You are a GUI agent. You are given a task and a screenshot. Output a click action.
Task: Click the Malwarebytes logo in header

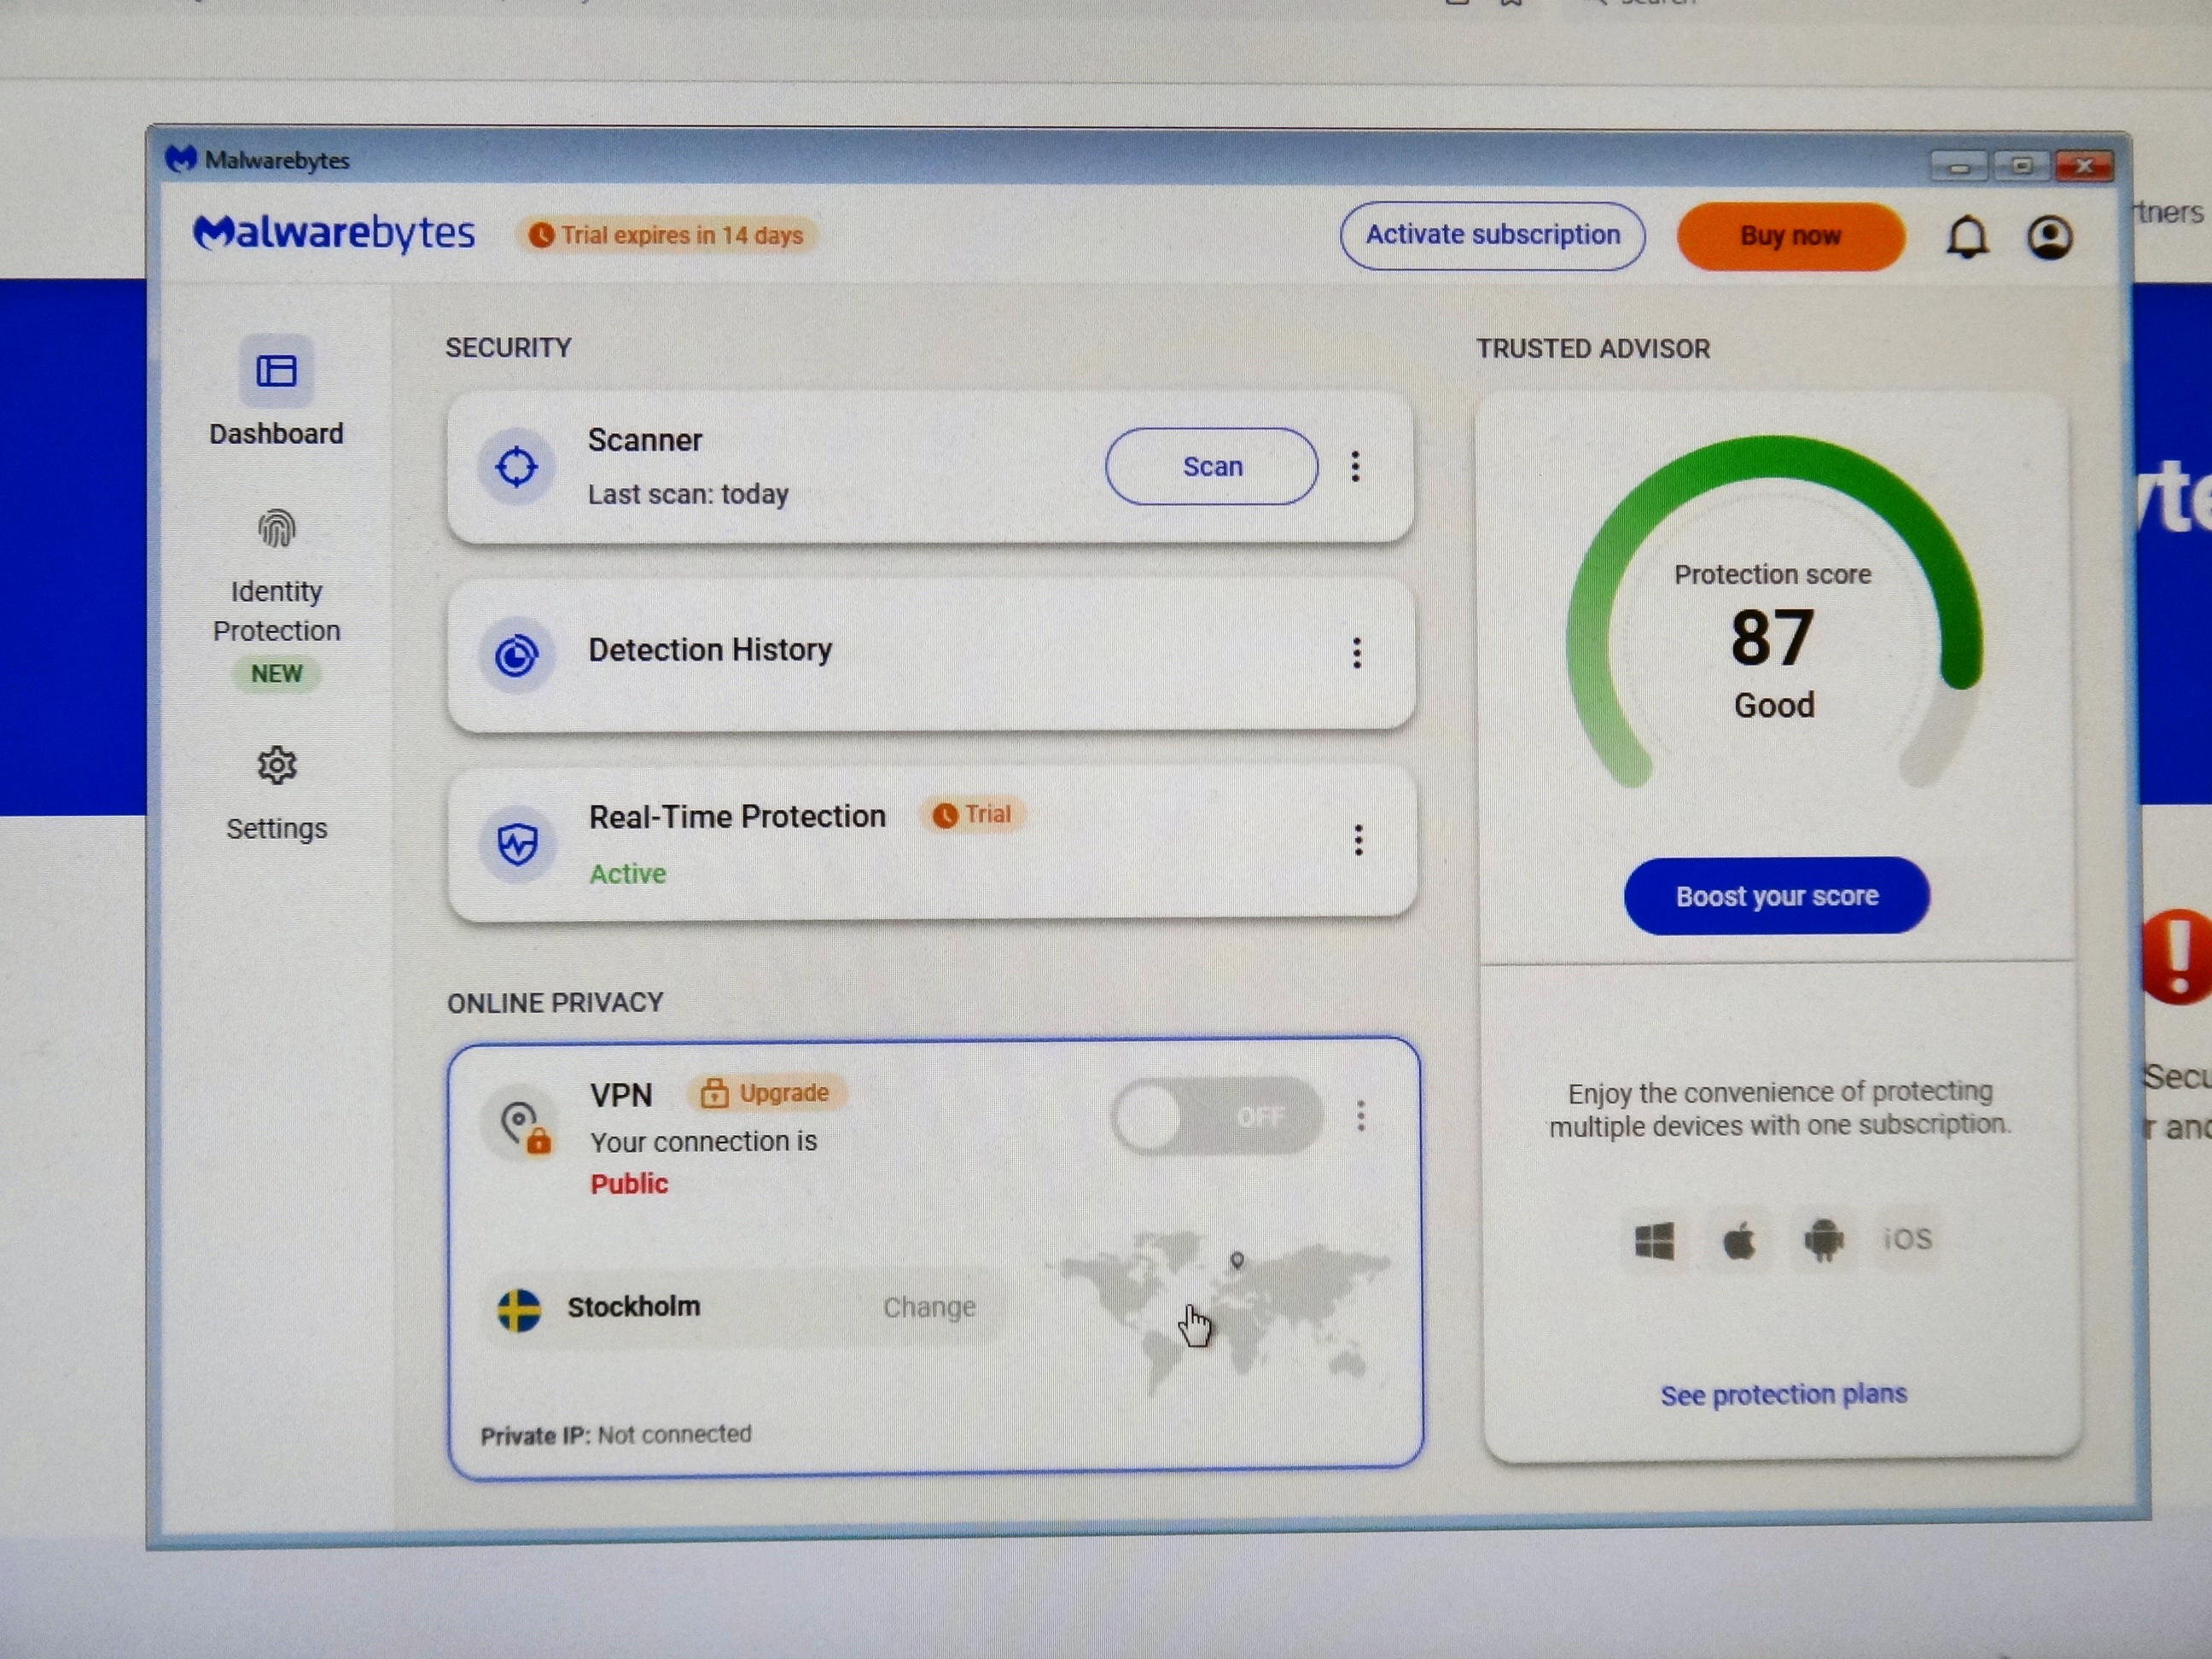(334, 232)
